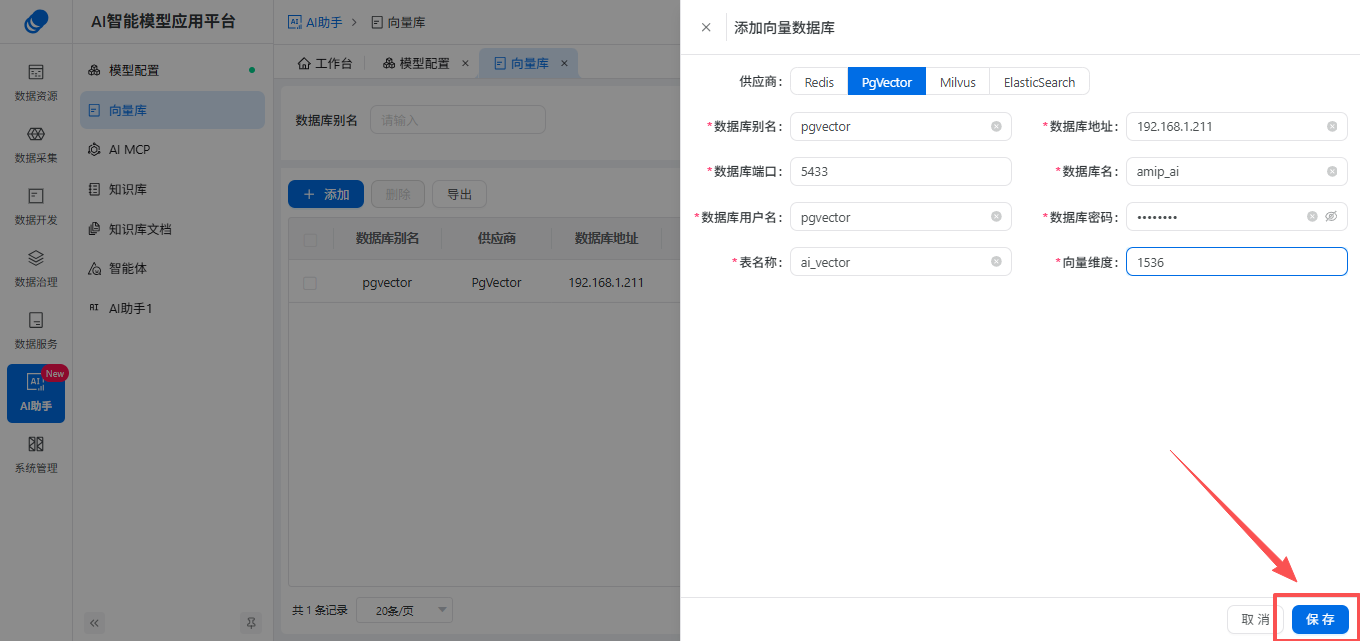Click the pgvector cell in table
The height and width of the screenshot is (641, 1360).
click(x=387, y=283)
